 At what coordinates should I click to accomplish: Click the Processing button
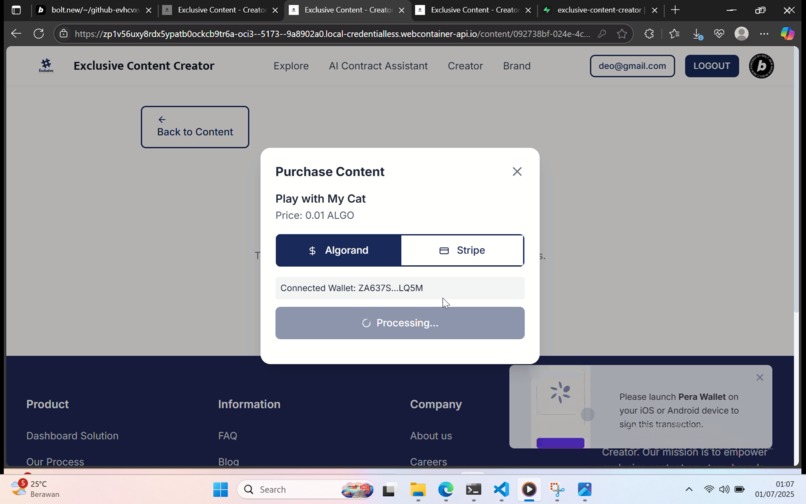[400, 323]
